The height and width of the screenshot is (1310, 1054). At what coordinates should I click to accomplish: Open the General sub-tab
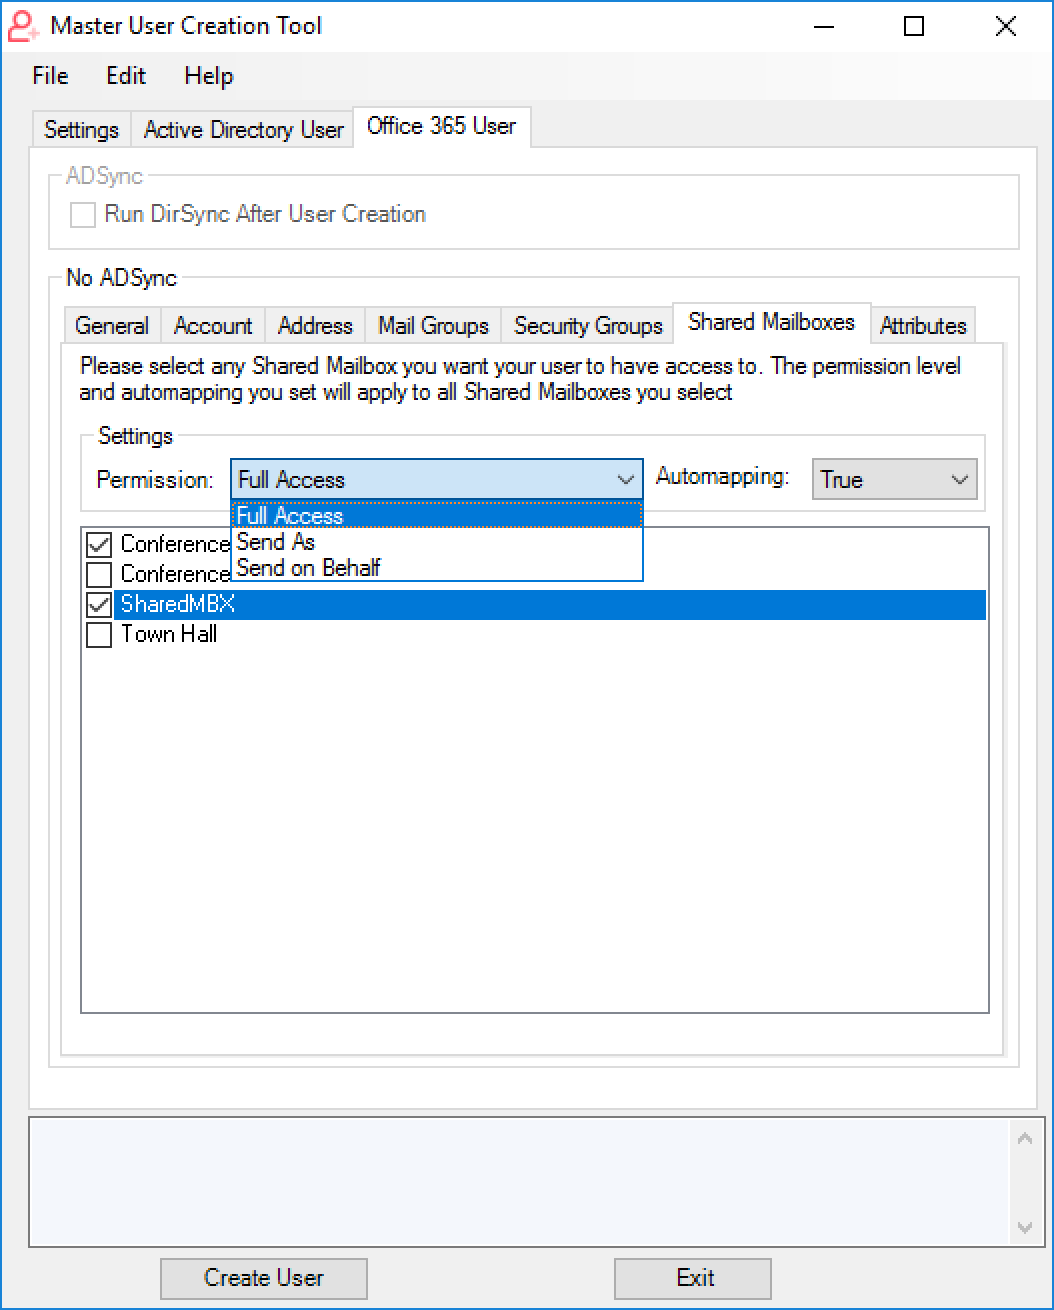point(112,326)
